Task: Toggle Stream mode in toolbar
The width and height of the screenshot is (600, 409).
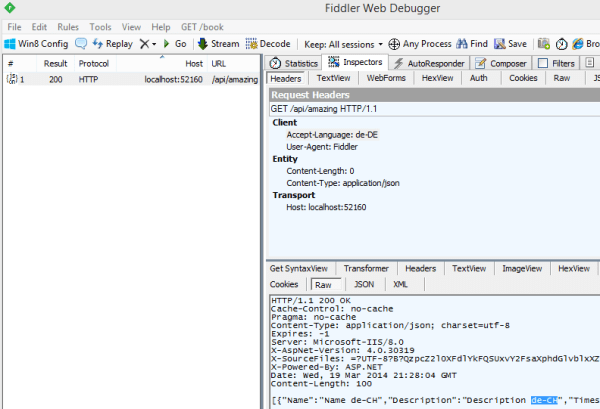Action: point(218,44)
